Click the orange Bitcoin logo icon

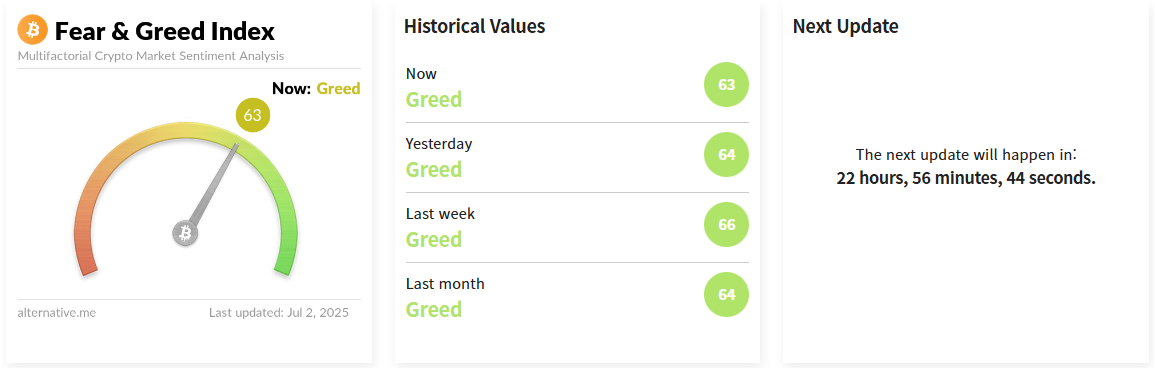(x=32, y=29)
